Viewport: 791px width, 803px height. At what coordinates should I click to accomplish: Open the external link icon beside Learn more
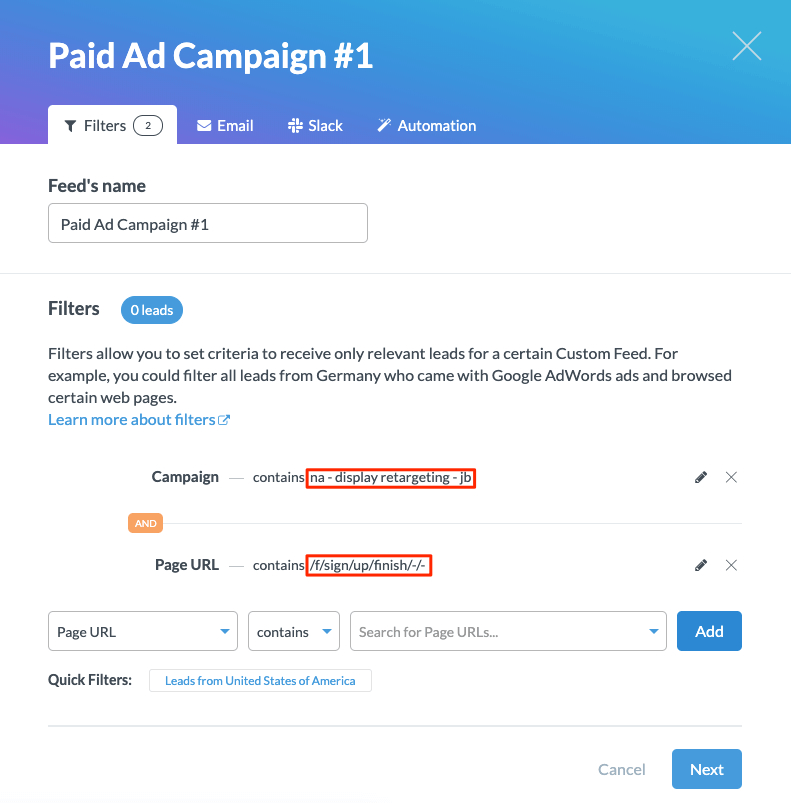point(225,419)
